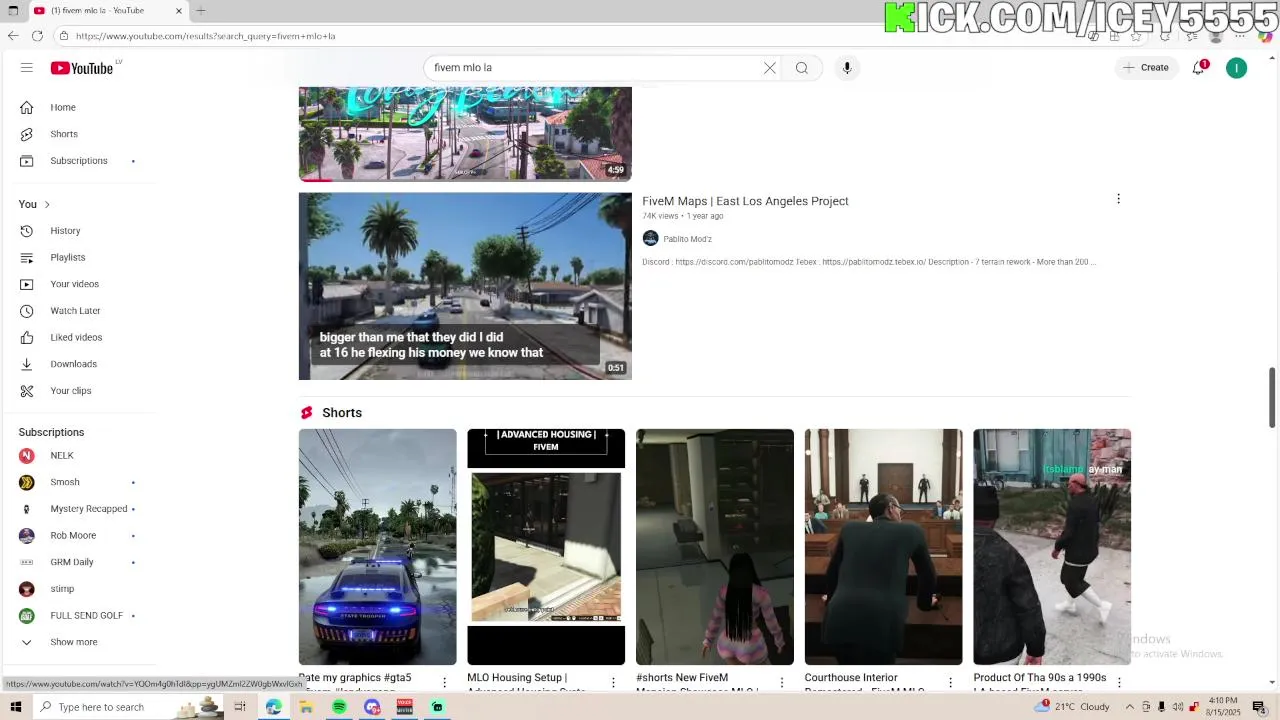Click the Home icon in sidebar
This screenshot has width=1280, height=720.
click(27, 107)
